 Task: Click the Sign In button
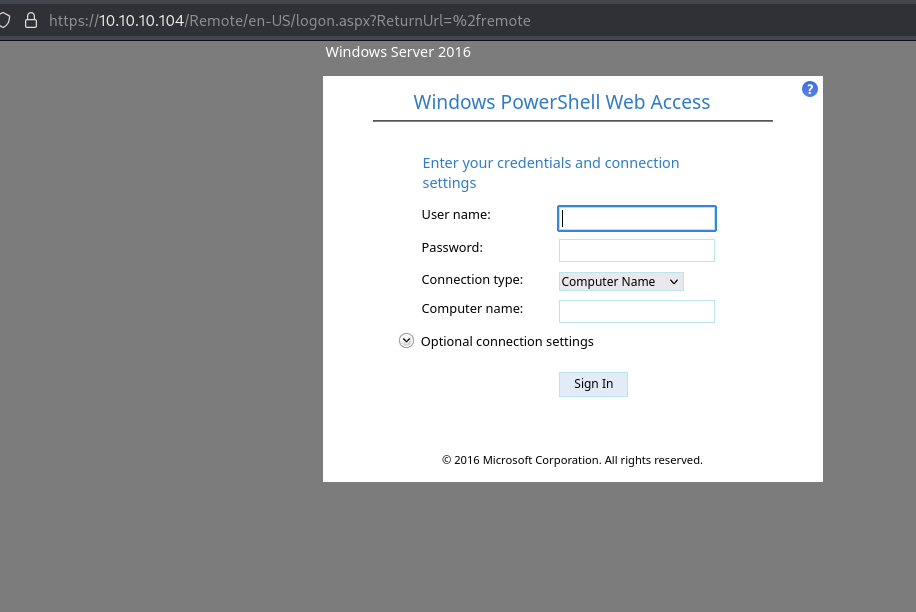[594, 384]
